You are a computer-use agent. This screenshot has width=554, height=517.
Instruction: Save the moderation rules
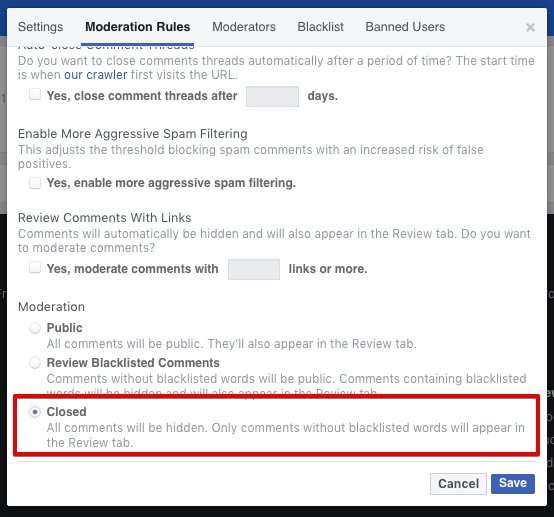click(513, 483)
